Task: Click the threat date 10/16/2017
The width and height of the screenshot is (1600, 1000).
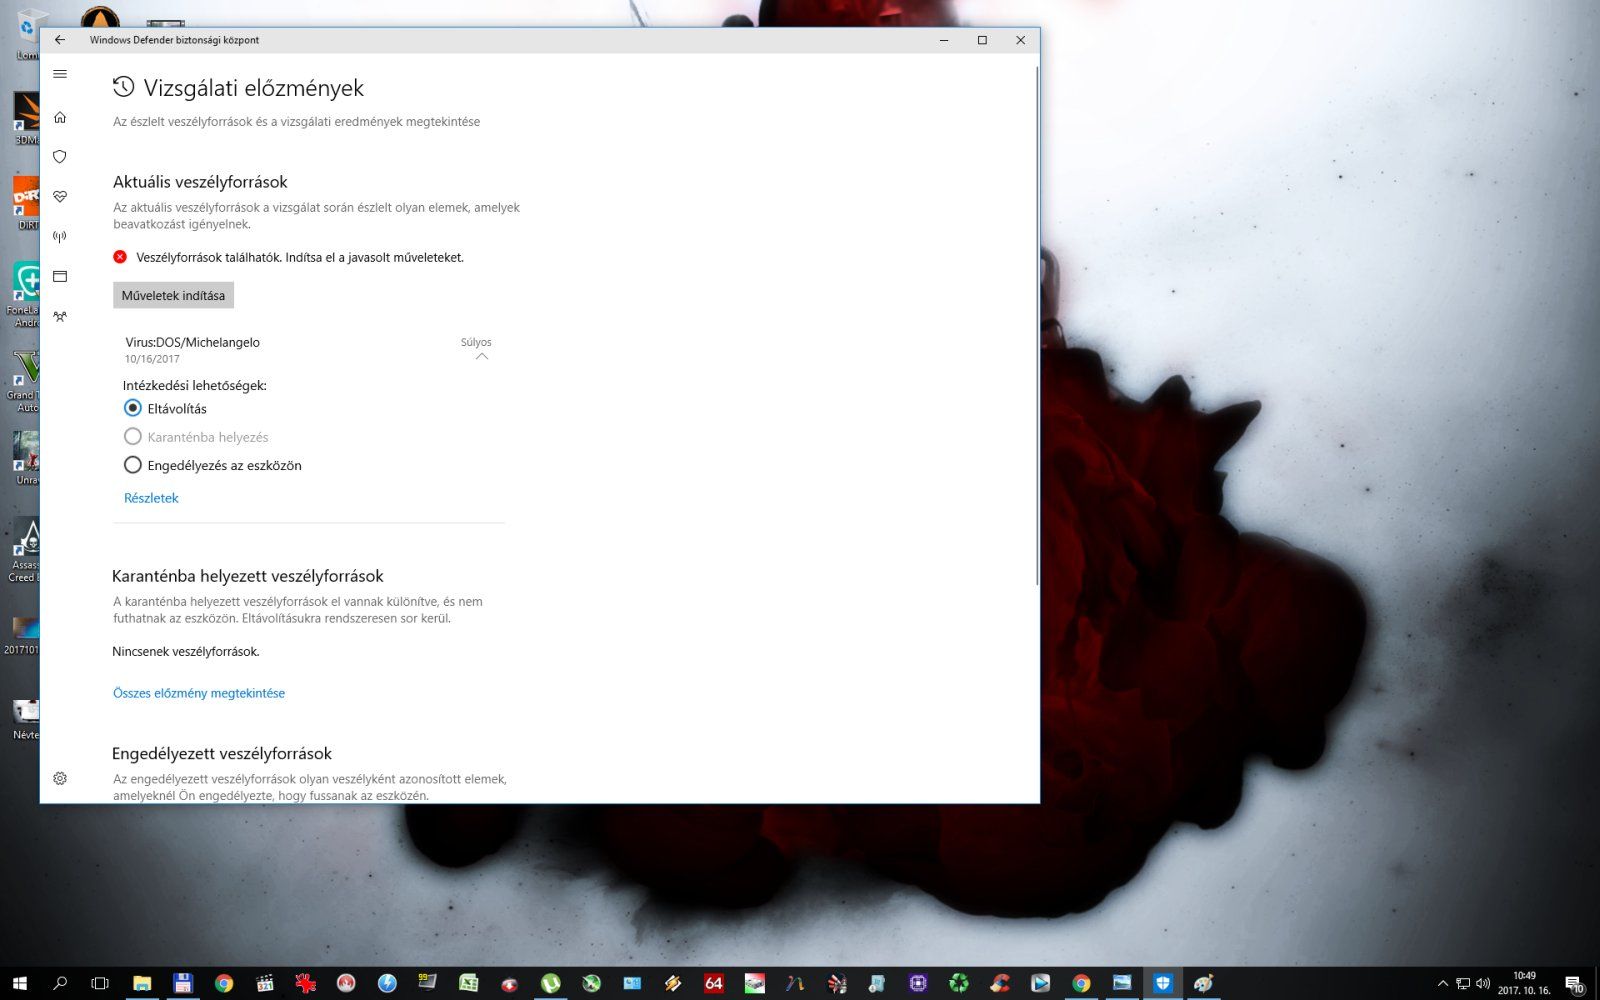Action: [x=152, y=359]
